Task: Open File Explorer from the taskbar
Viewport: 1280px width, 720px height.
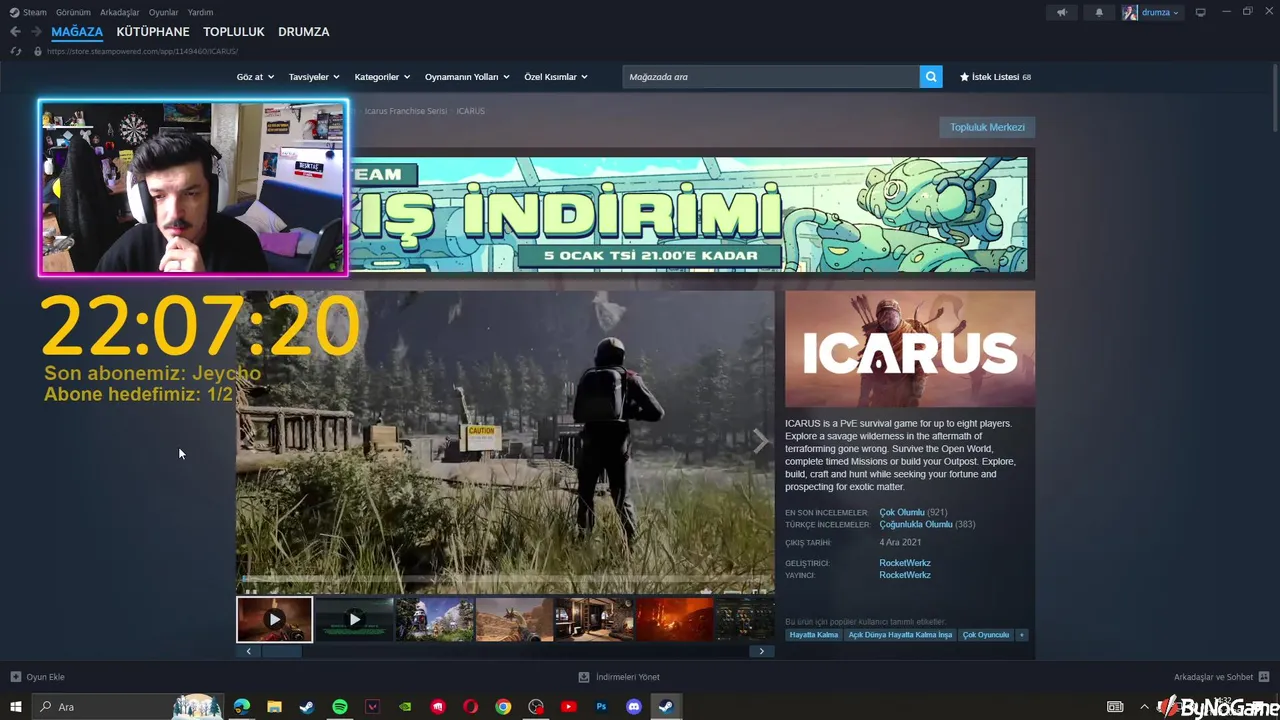Action: click(274, 707)
